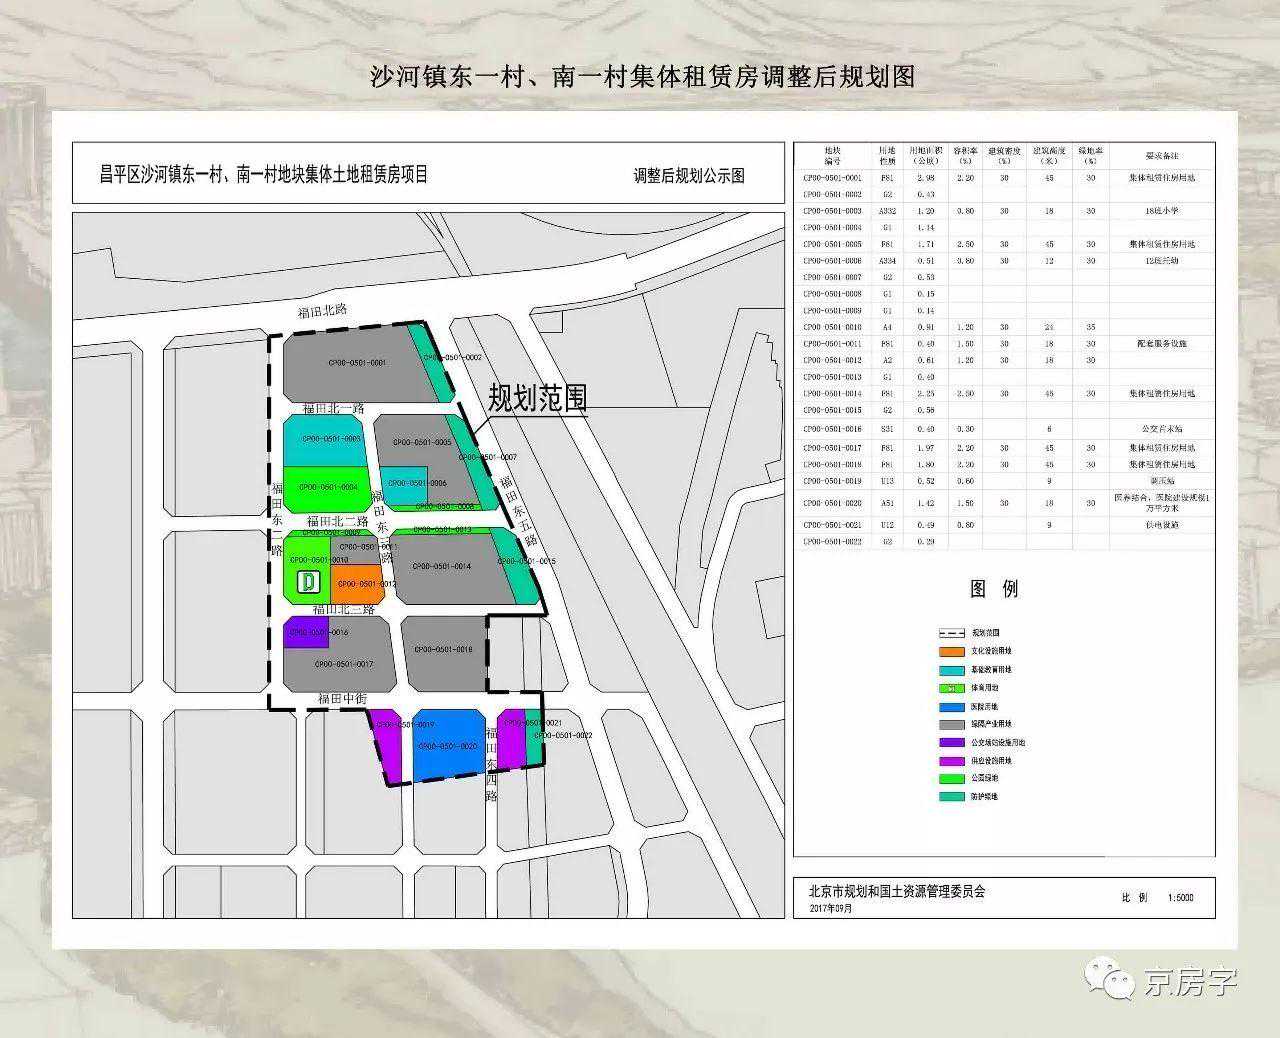Screen dimensions: 1280x1038
Task: Click the 福田北路 road label
Action: click(x=320, y=311)
